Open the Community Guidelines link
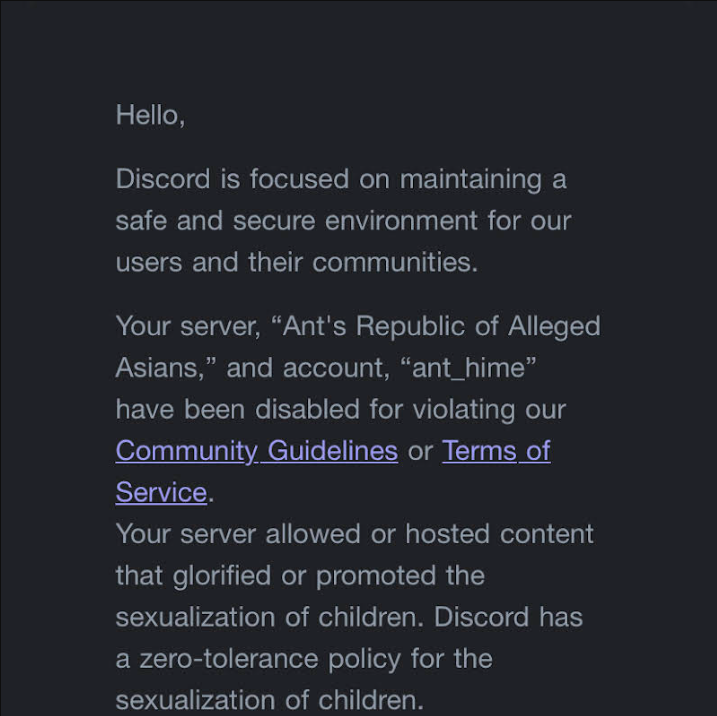Screen dimensions: 717x716 (257, 451)
